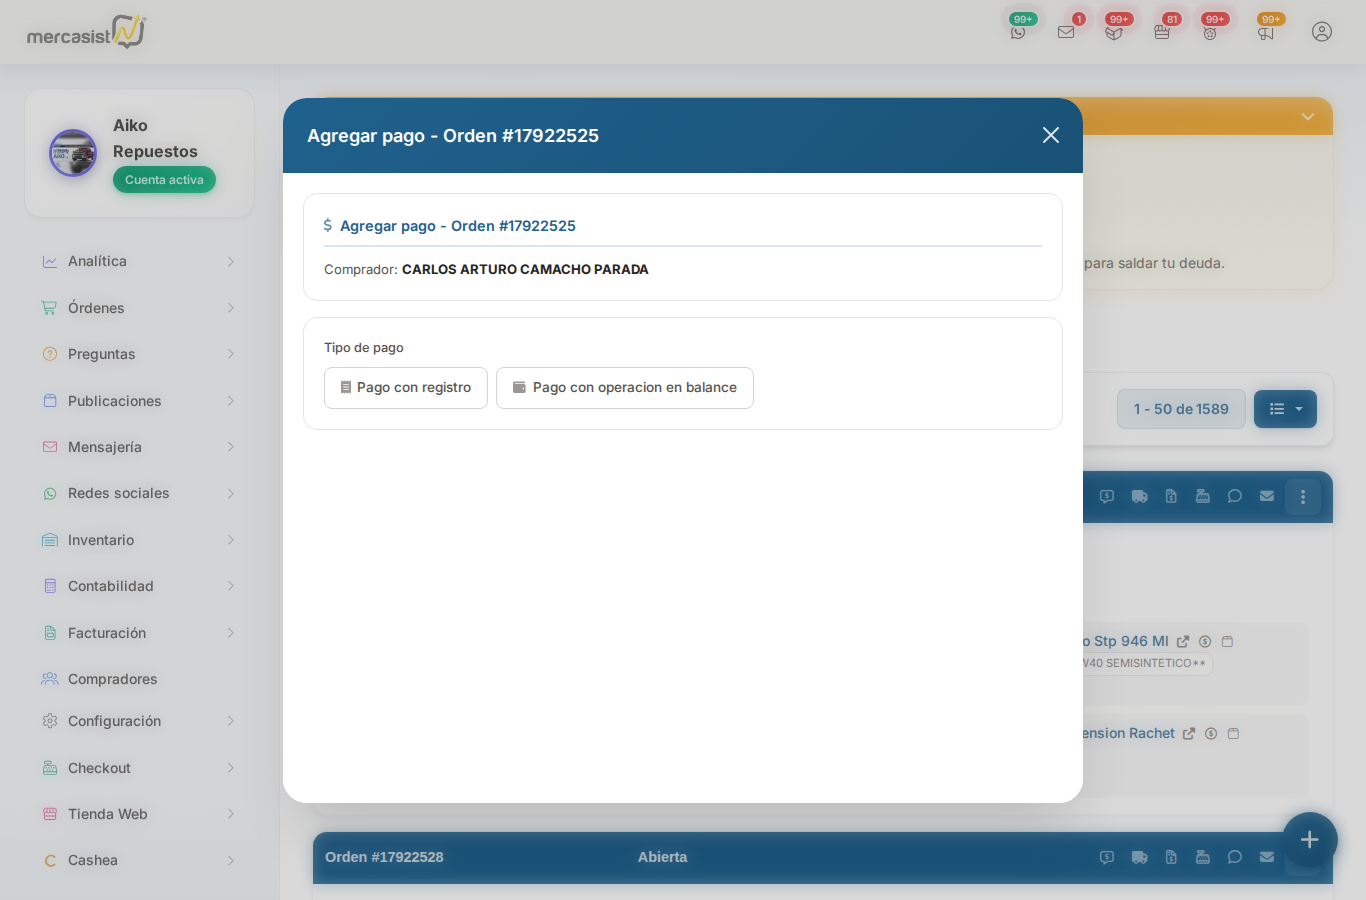This screenshot has height=900, width=1366.
Task: Open the list view dropdown button
Action: point(1285,409)
